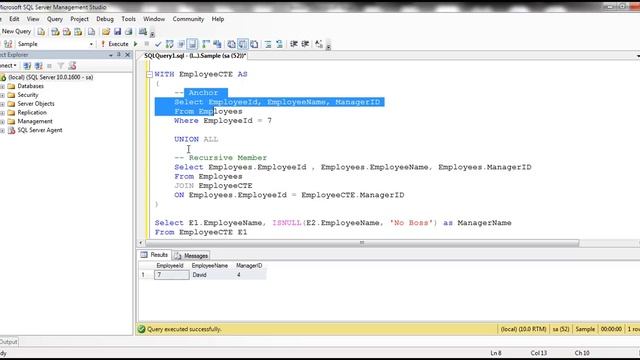The height and width of the screenshot is (360, 640).
Task: Click Object Explorer connect icon
Action: click(x=27, y=66)
